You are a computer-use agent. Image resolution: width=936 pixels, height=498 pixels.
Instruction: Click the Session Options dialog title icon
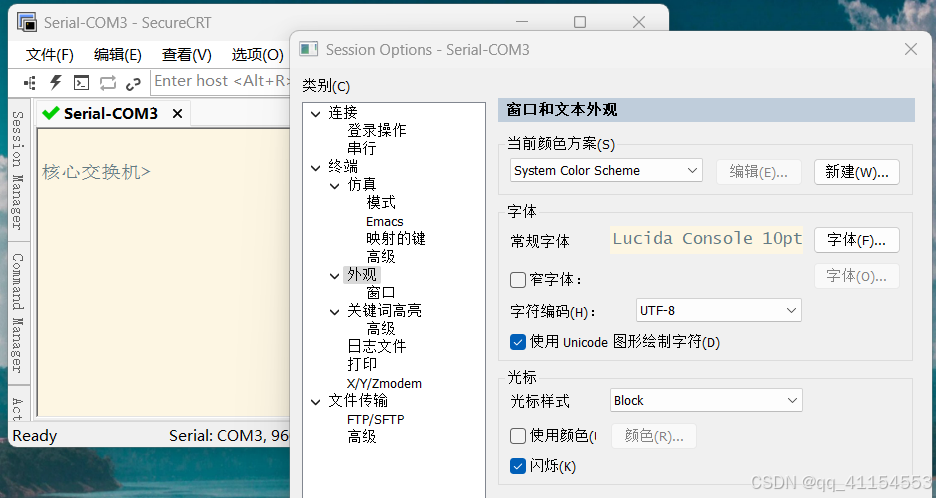click(x=309, y=49)
